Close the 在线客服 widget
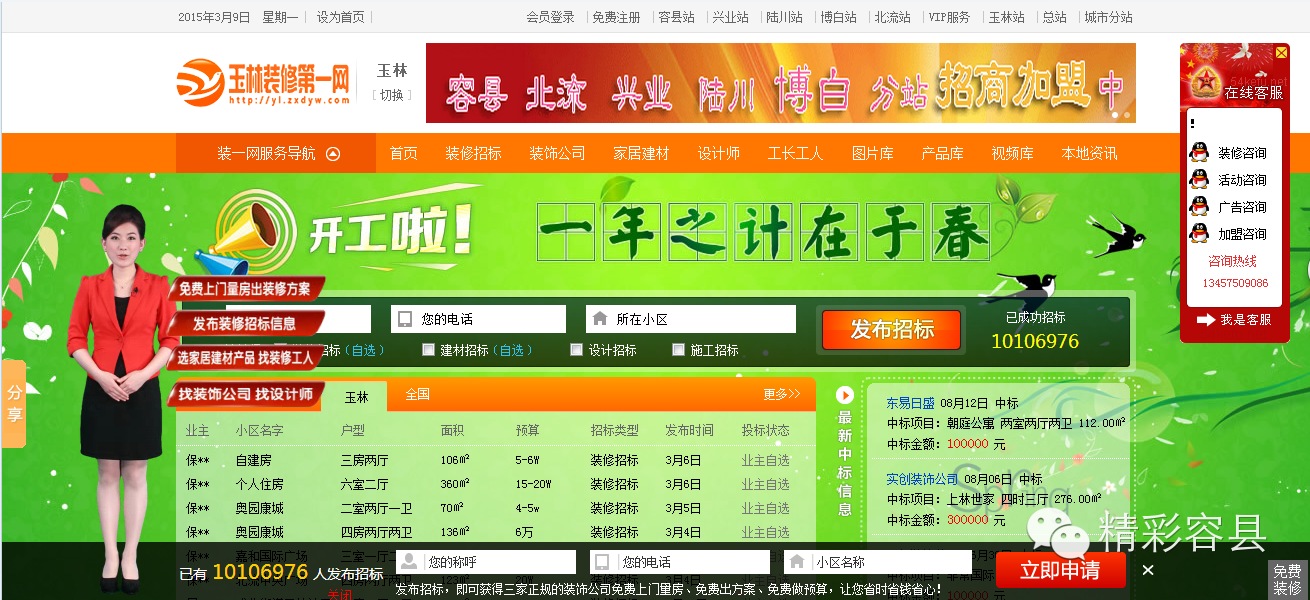 pyautogui.click(x=1281, y=52)
